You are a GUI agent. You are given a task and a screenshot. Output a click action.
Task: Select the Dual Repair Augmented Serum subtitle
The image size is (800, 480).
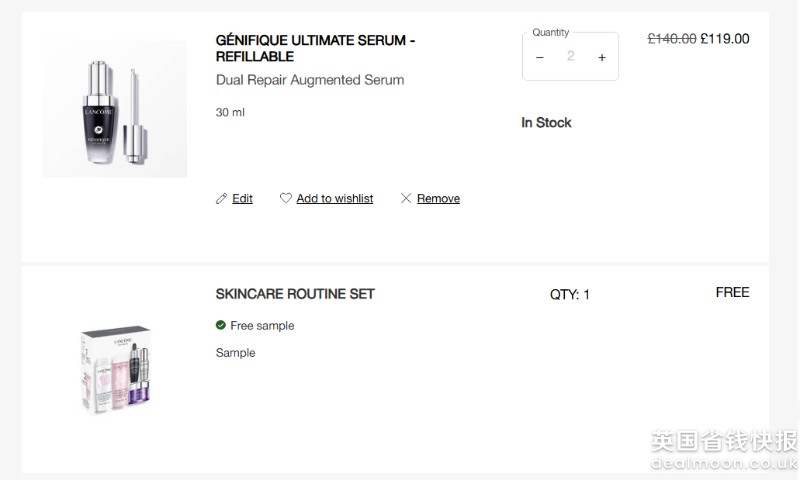[310, 80]
